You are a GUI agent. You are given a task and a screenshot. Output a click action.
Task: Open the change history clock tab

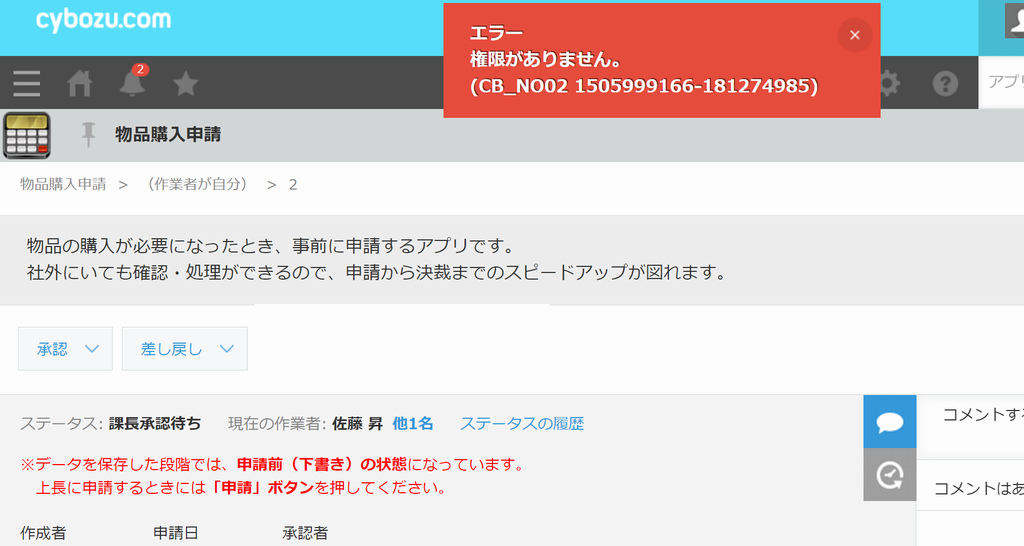(x=889, y=475)
